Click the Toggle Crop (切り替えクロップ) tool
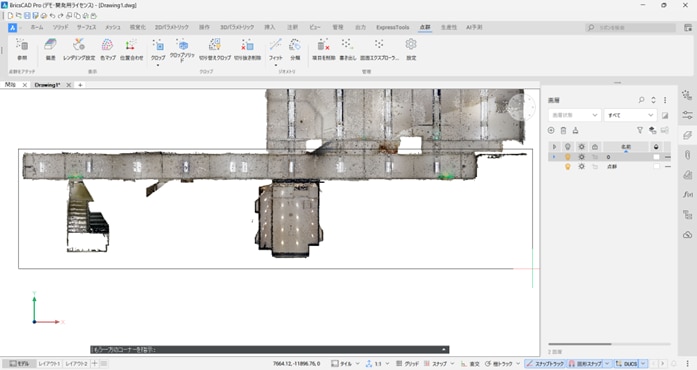697x370 pixels. 215,49
